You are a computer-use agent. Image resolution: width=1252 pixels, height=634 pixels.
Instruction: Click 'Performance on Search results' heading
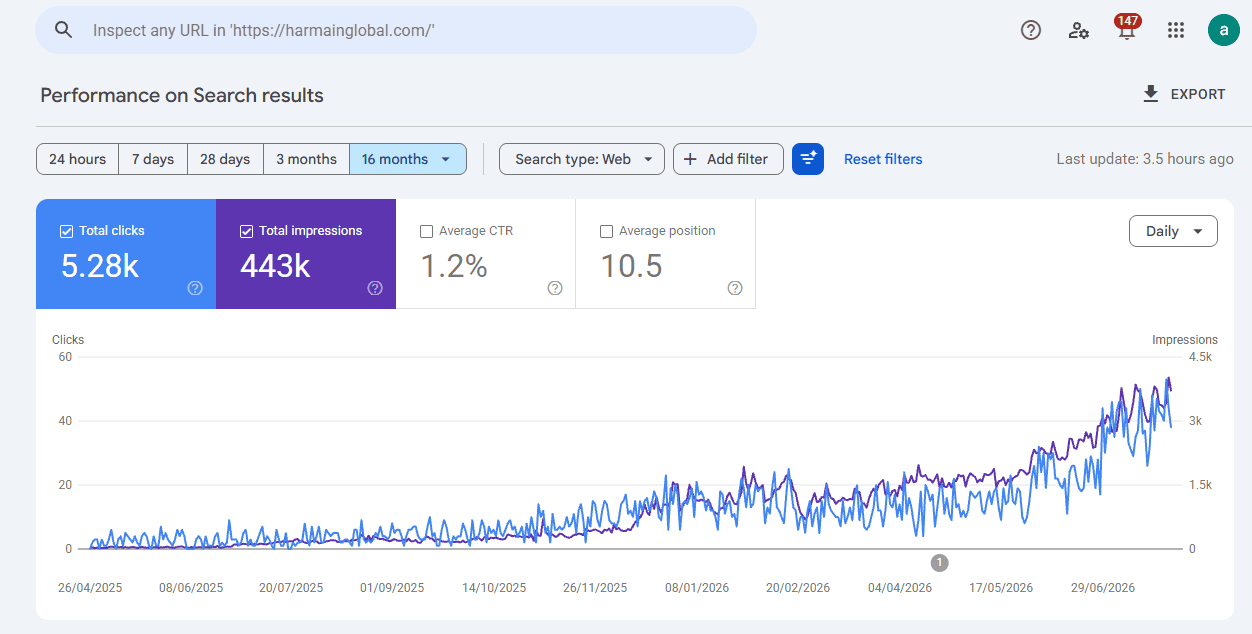(x=182, y=95)
